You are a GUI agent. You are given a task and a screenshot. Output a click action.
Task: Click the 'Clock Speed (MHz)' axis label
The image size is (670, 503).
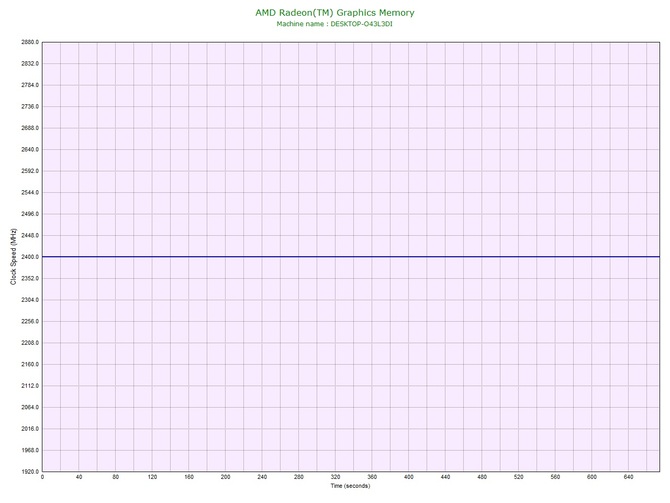[x=13, y=257]
